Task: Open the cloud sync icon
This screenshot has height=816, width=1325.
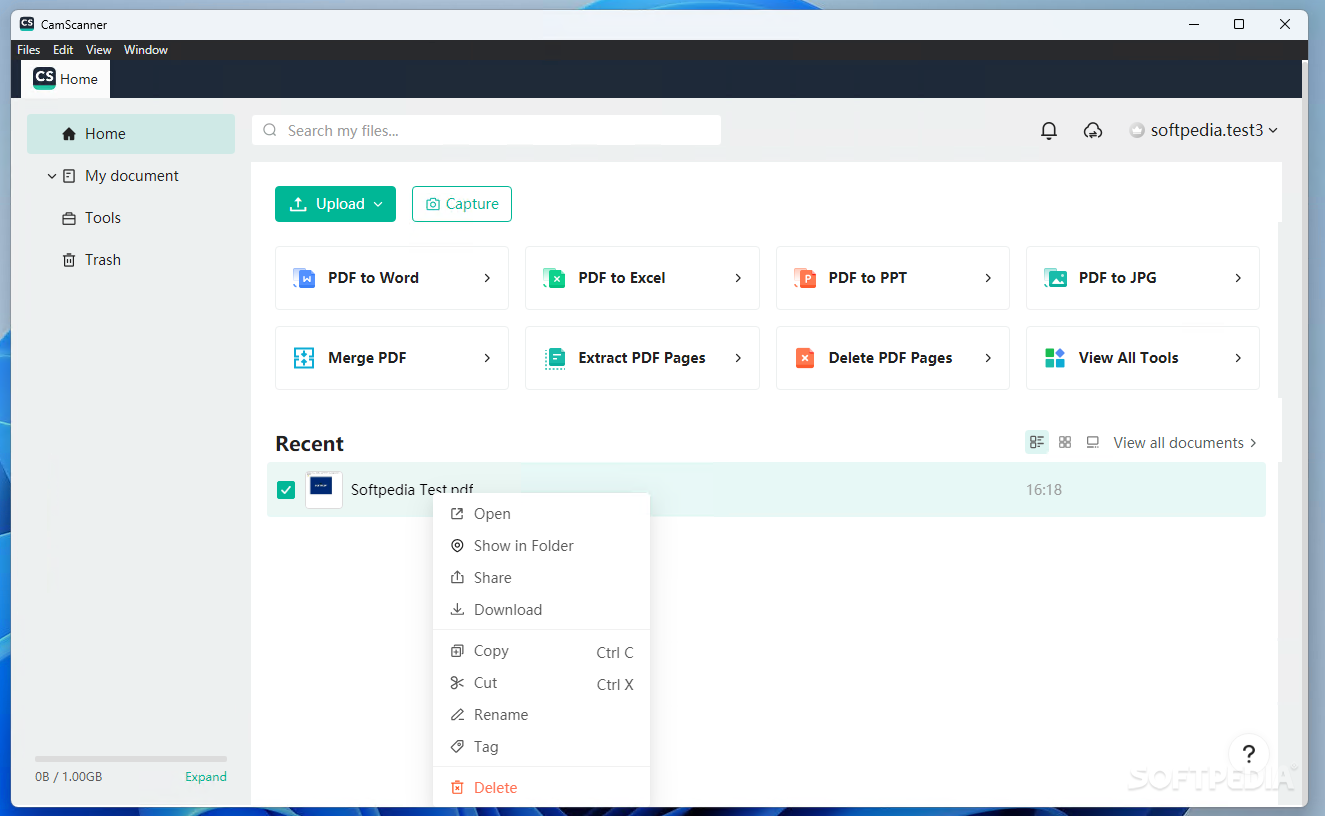Action: 1093,130
